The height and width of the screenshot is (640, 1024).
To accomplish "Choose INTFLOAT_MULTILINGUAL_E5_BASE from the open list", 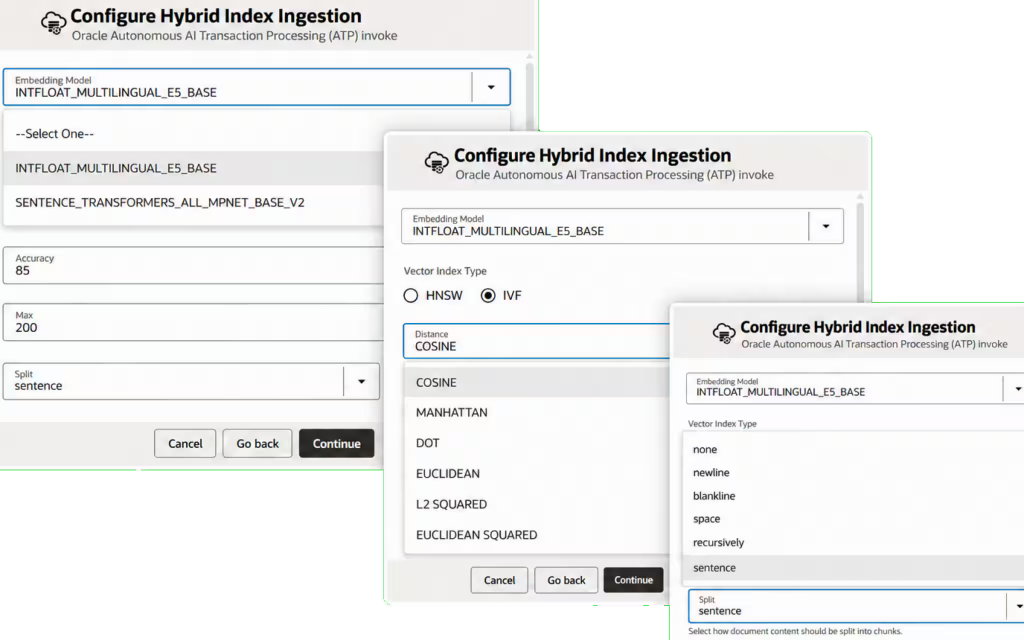I will pos(193,168).
